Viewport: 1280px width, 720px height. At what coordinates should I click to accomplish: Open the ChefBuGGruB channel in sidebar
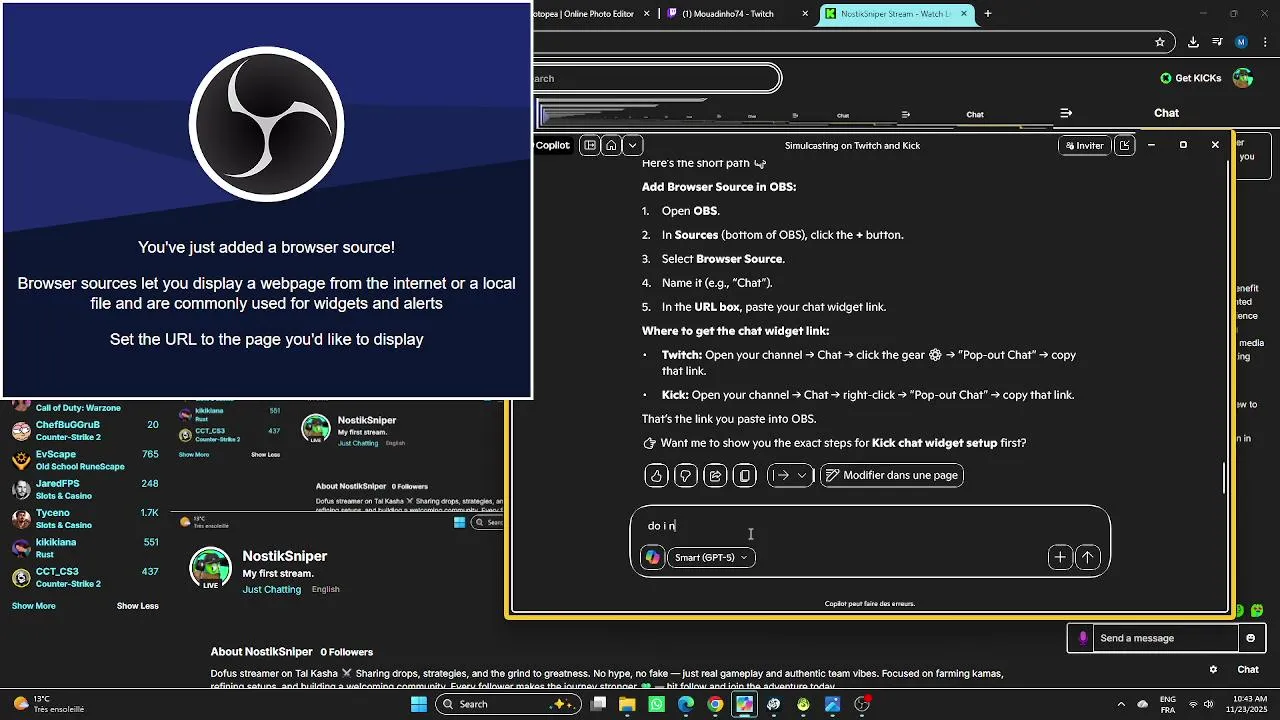[x=85, y=431]
